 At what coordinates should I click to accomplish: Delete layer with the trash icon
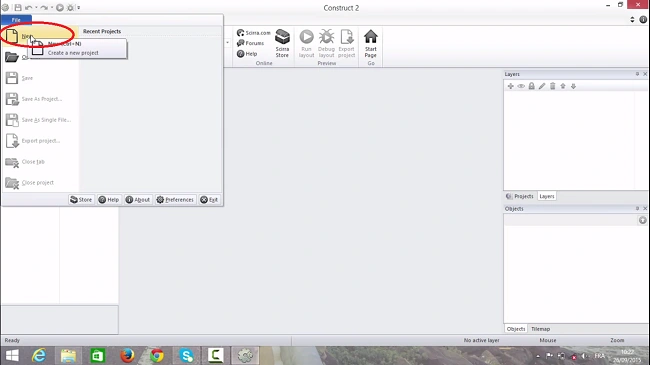(553, 86)
